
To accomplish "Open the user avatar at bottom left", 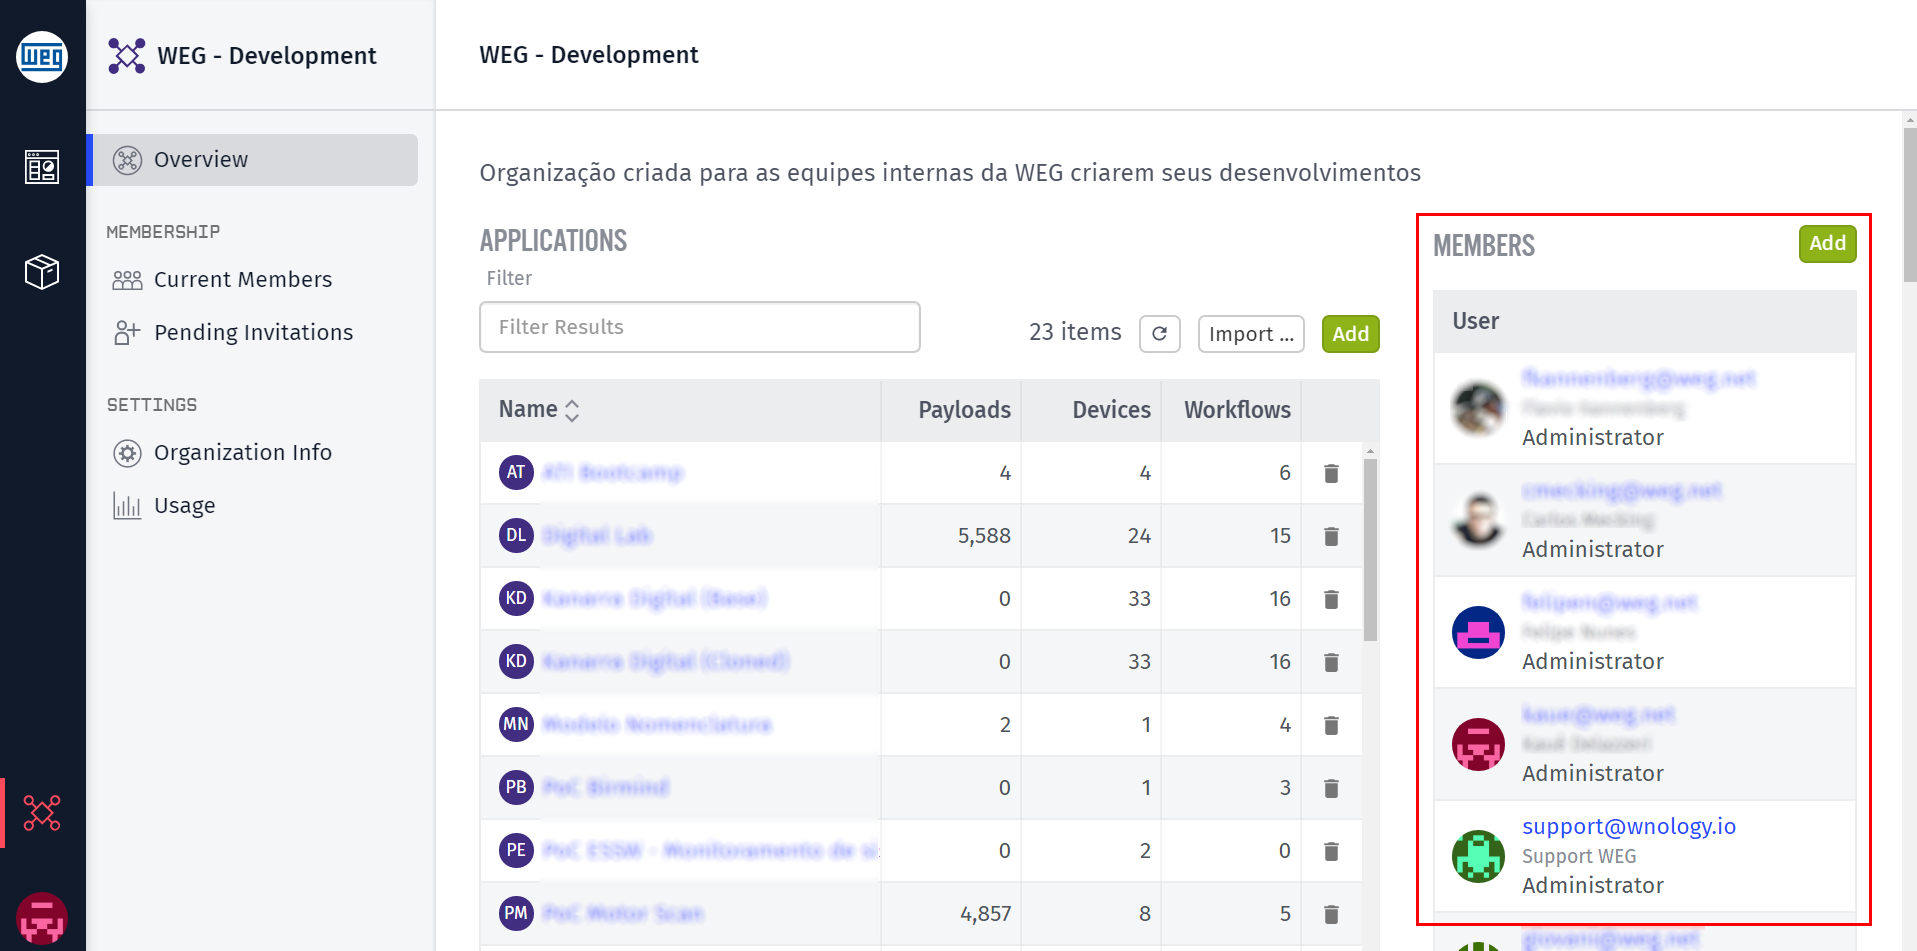I will click(42, 918).
